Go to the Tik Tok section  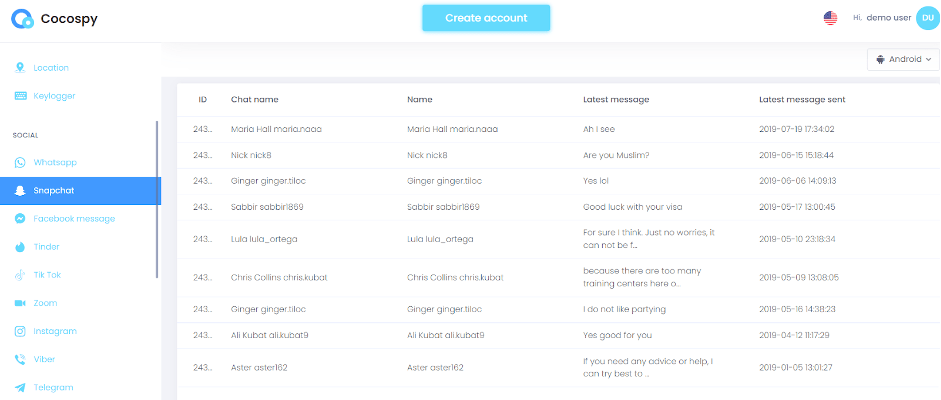(47, 275)
